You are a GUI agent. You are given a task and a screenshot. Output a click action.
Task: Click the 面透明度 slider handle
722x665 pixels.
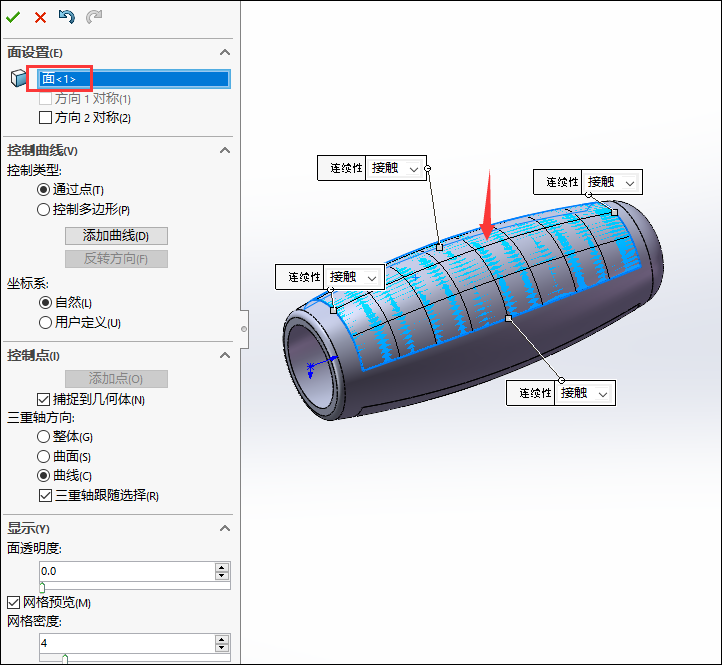[x=42, y=587]
